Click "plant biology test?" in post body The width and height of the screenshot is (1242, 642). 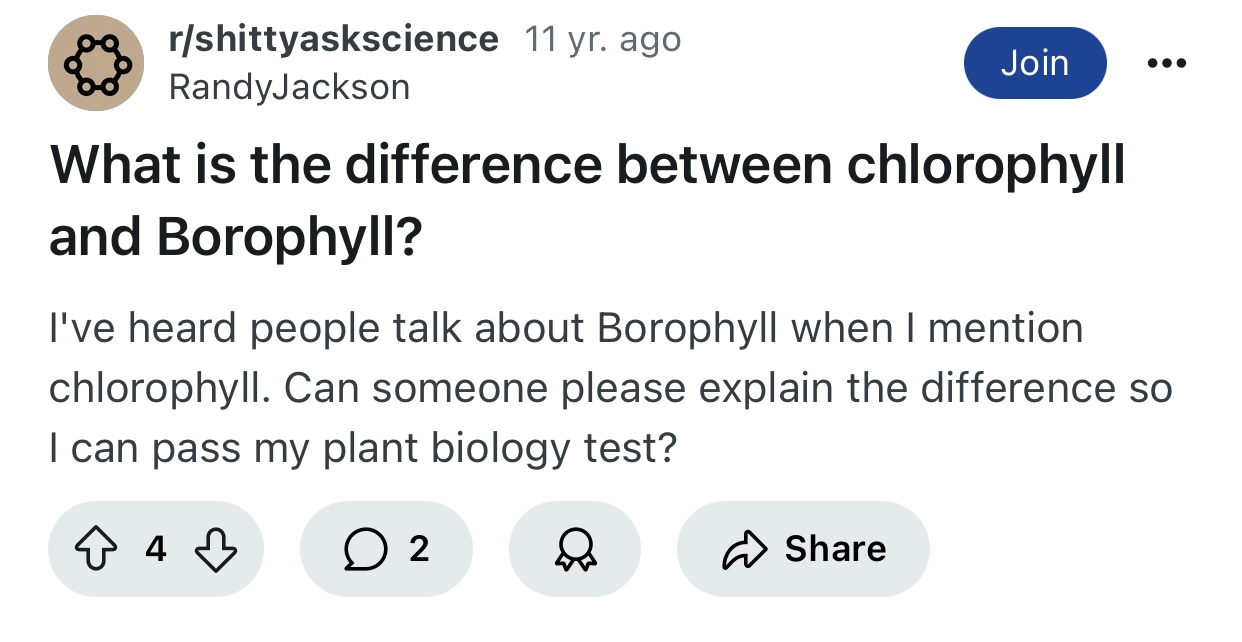497,448
